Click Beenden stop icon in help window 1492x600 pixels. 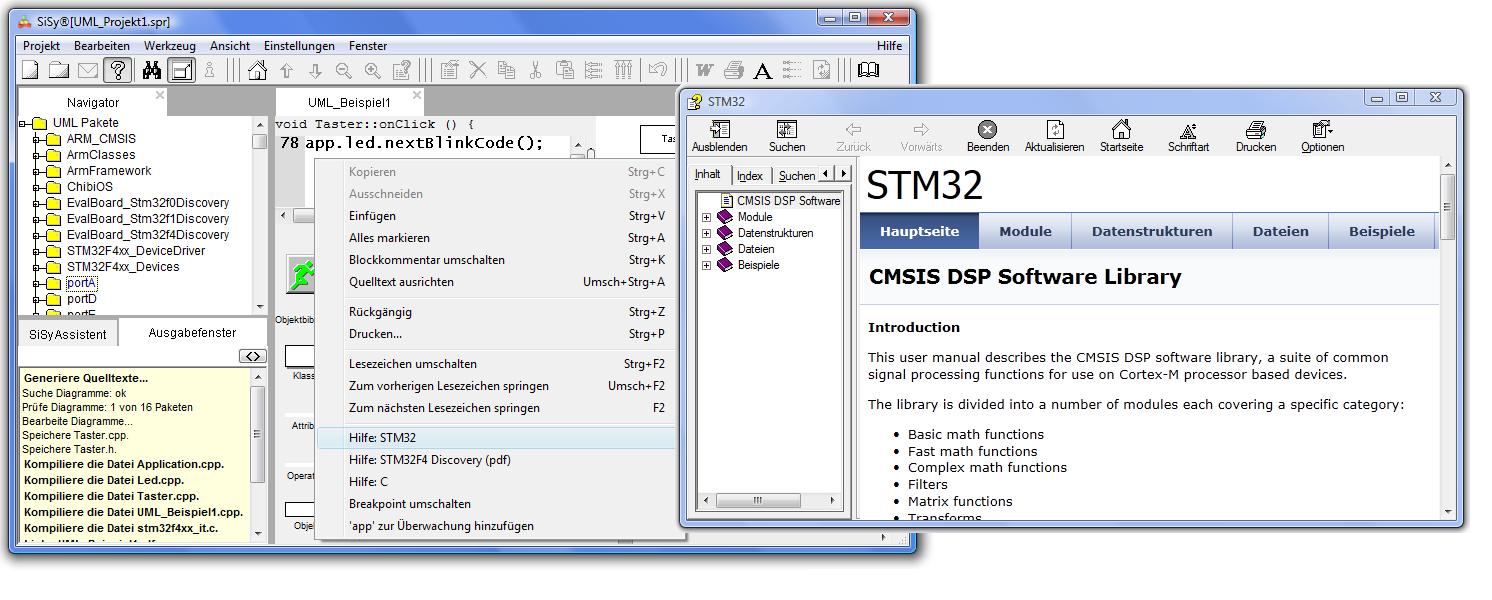point(987,137)
